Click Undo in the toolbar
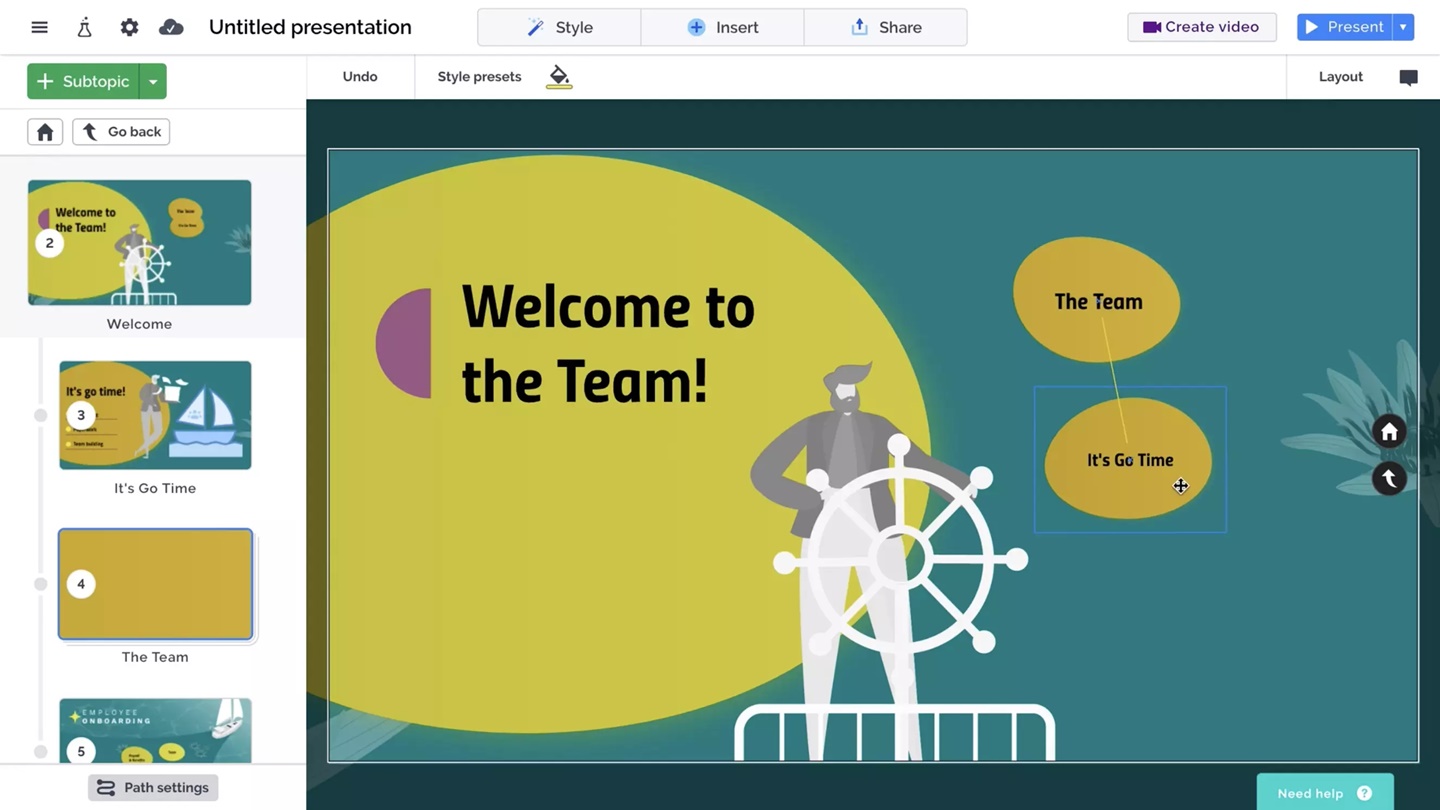Screen dimensions: 1440x810 click(x=360, y=76)
